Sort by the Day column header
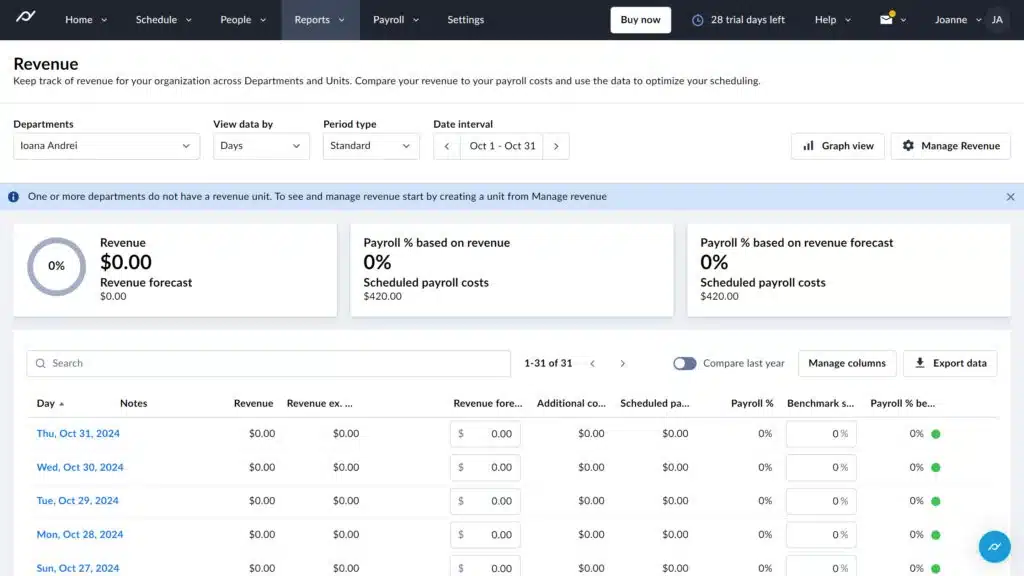1024x576 pixels. [46, 404]
